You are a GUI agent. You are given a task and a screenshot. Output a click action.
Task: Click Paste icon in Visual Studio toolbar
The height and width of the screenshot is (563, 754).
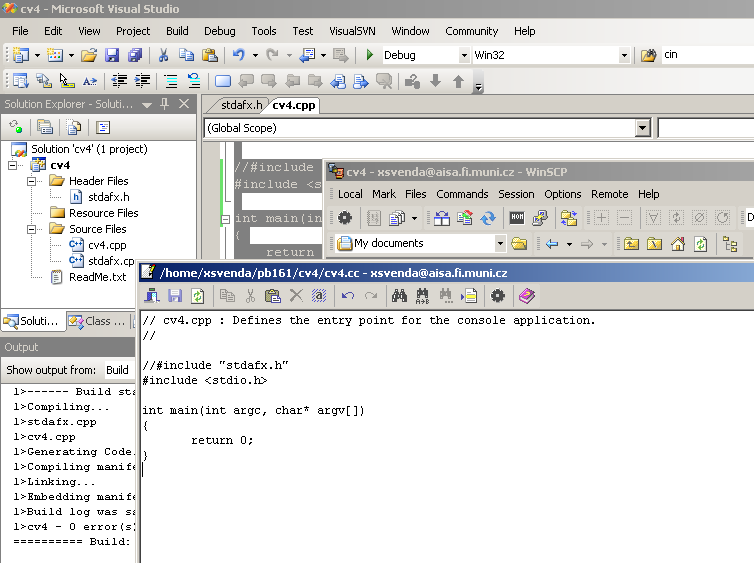210,55
